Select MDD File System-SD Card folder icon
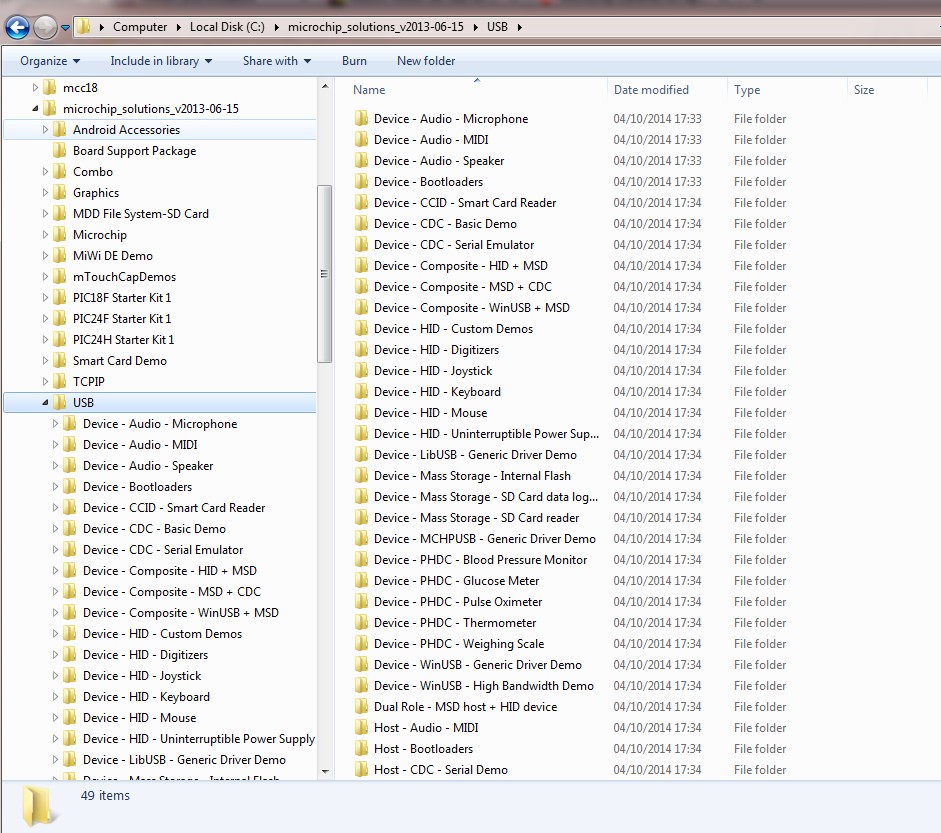 click(59, 214)
